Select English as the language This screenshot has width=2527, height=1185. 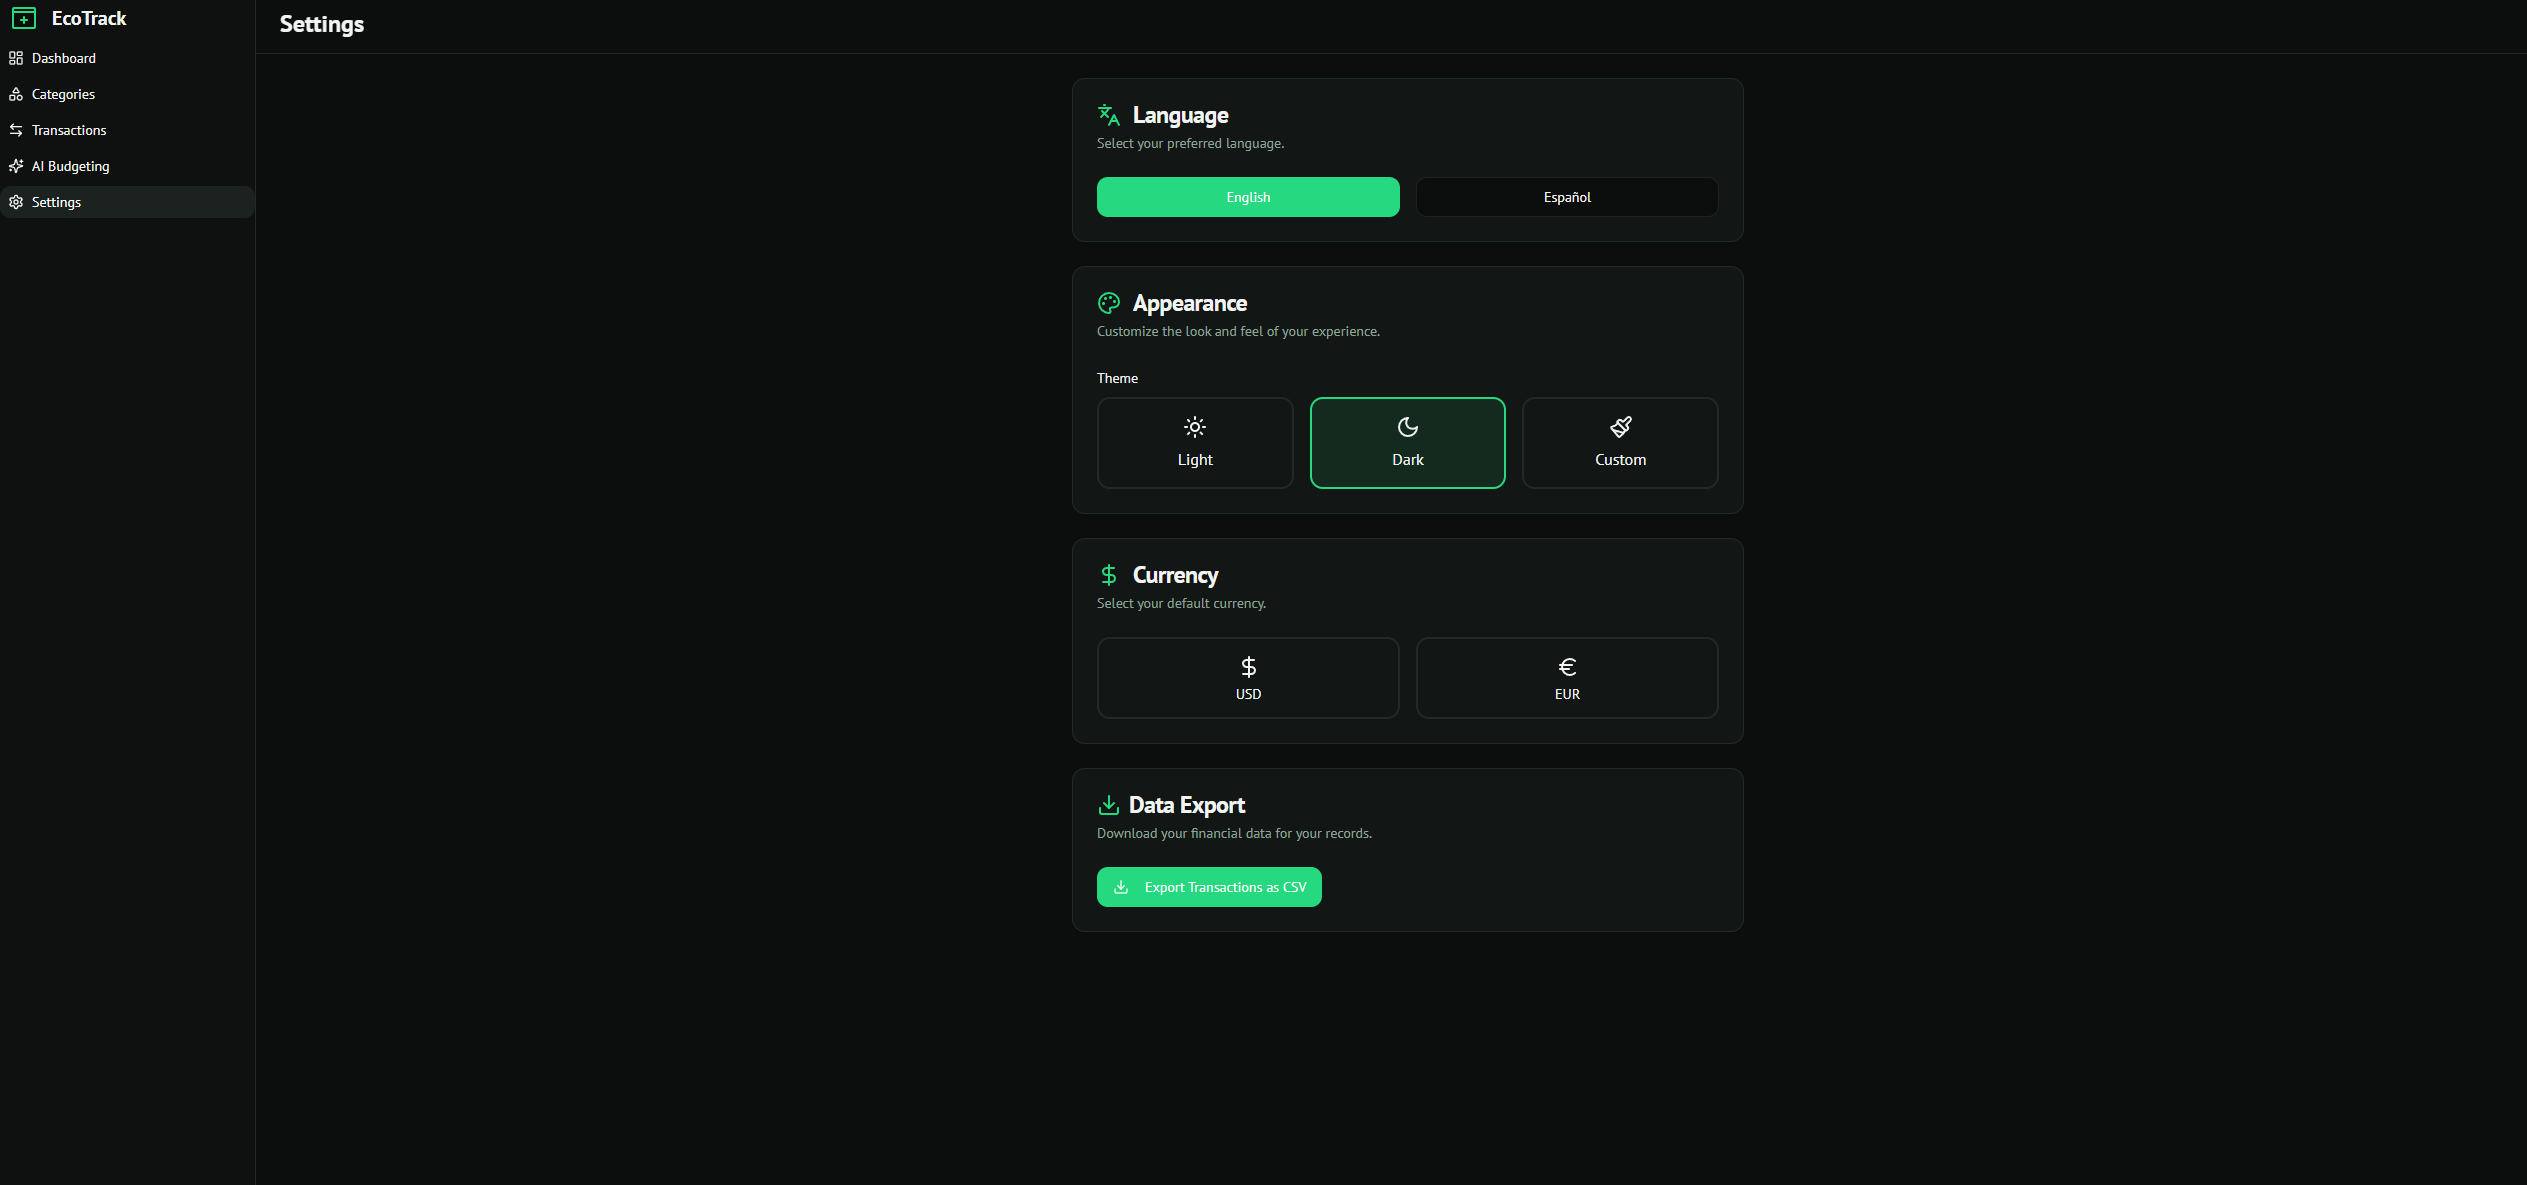(x=1247, y=197)
